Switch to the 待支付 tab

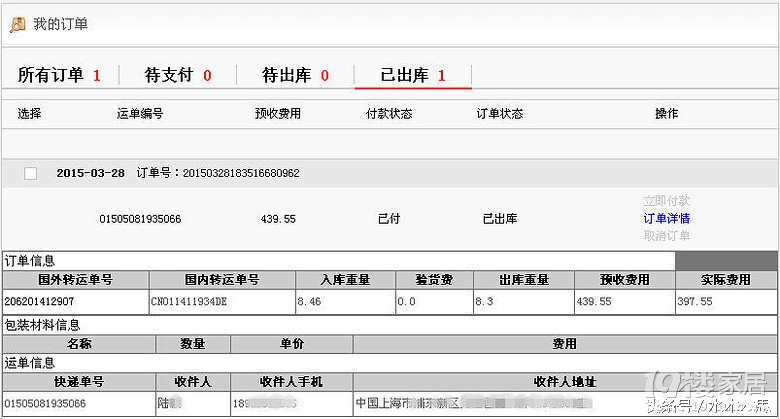(x=178, y=75)
